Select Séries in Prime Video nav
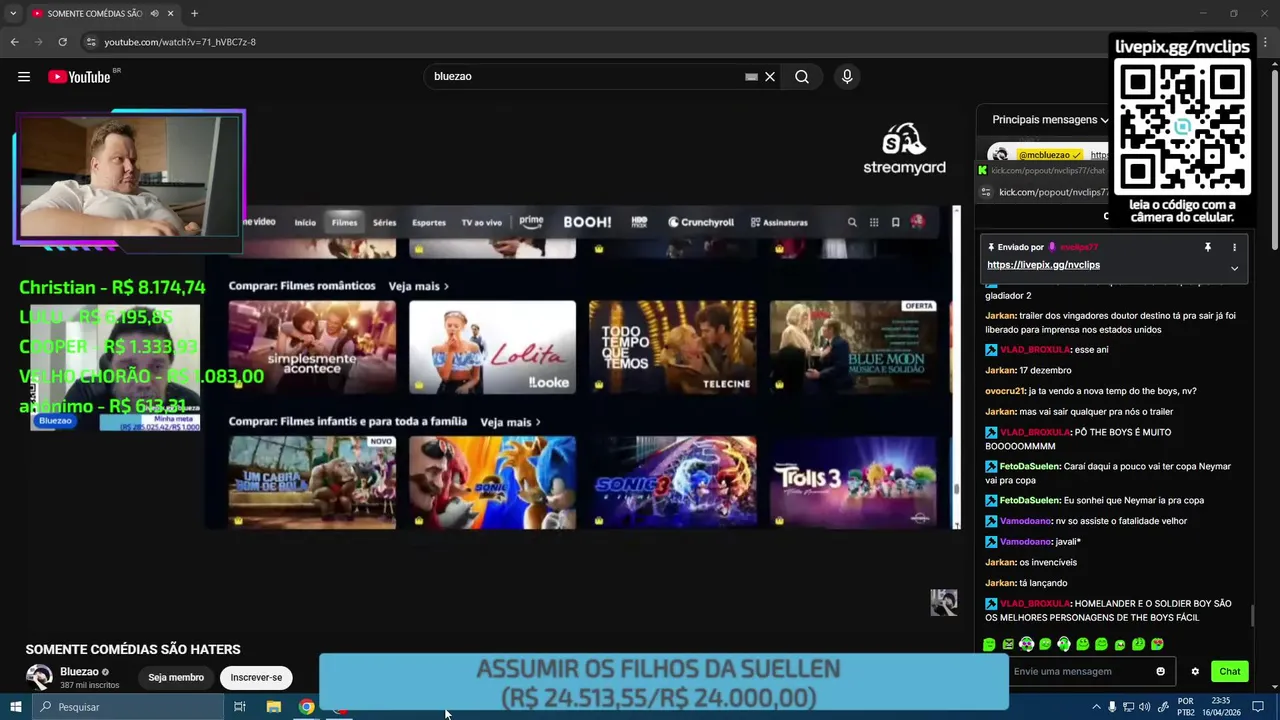The width and height of the screenshot is (1280, 720). tap(384, 222)
